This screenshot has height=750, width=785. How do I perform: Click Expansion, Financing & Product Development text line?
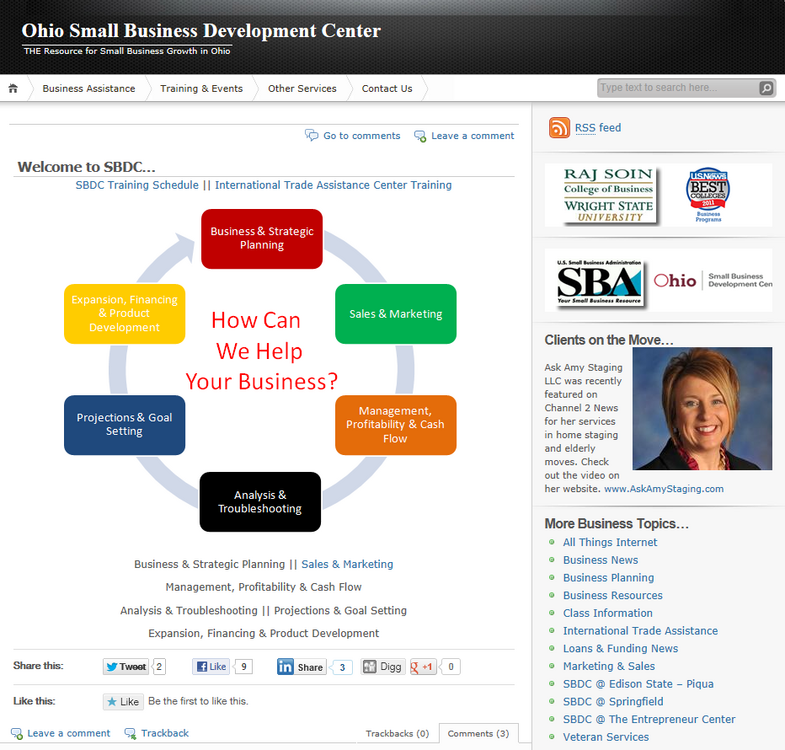[263, 633]
